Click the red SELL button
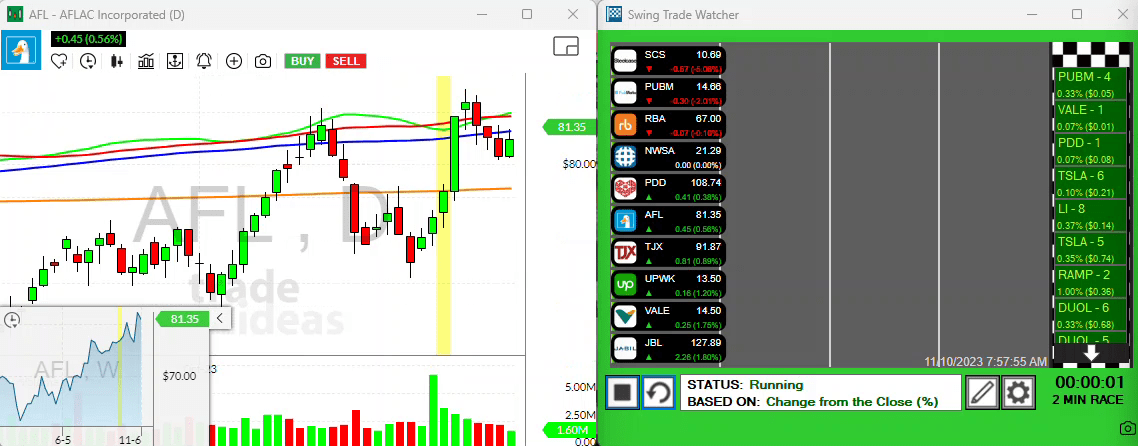Image resolution: width=1138 pixels, height=446 pixels. click(345, 61)
